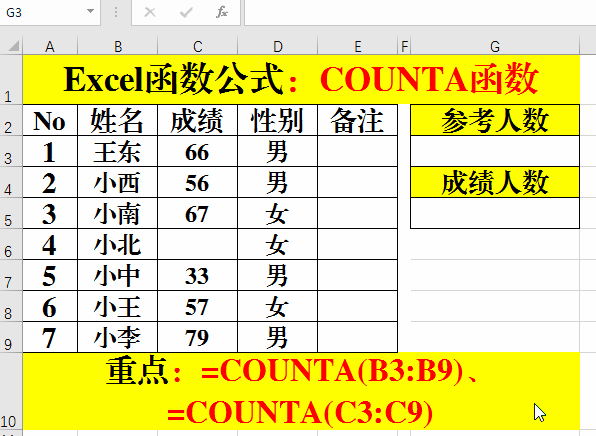Viewport: 596px width, 436px height.
Task: Click the '成绩人数' label cell
Action: tap(495, 182)
